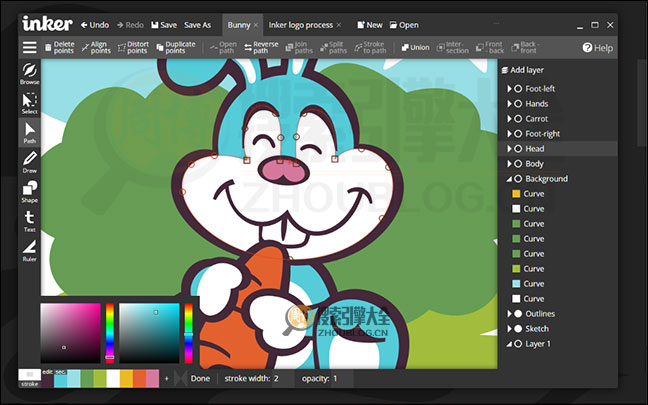Click the plus to add palette swatch
This screenshot has height=405, width=648.
coord(167,379)
